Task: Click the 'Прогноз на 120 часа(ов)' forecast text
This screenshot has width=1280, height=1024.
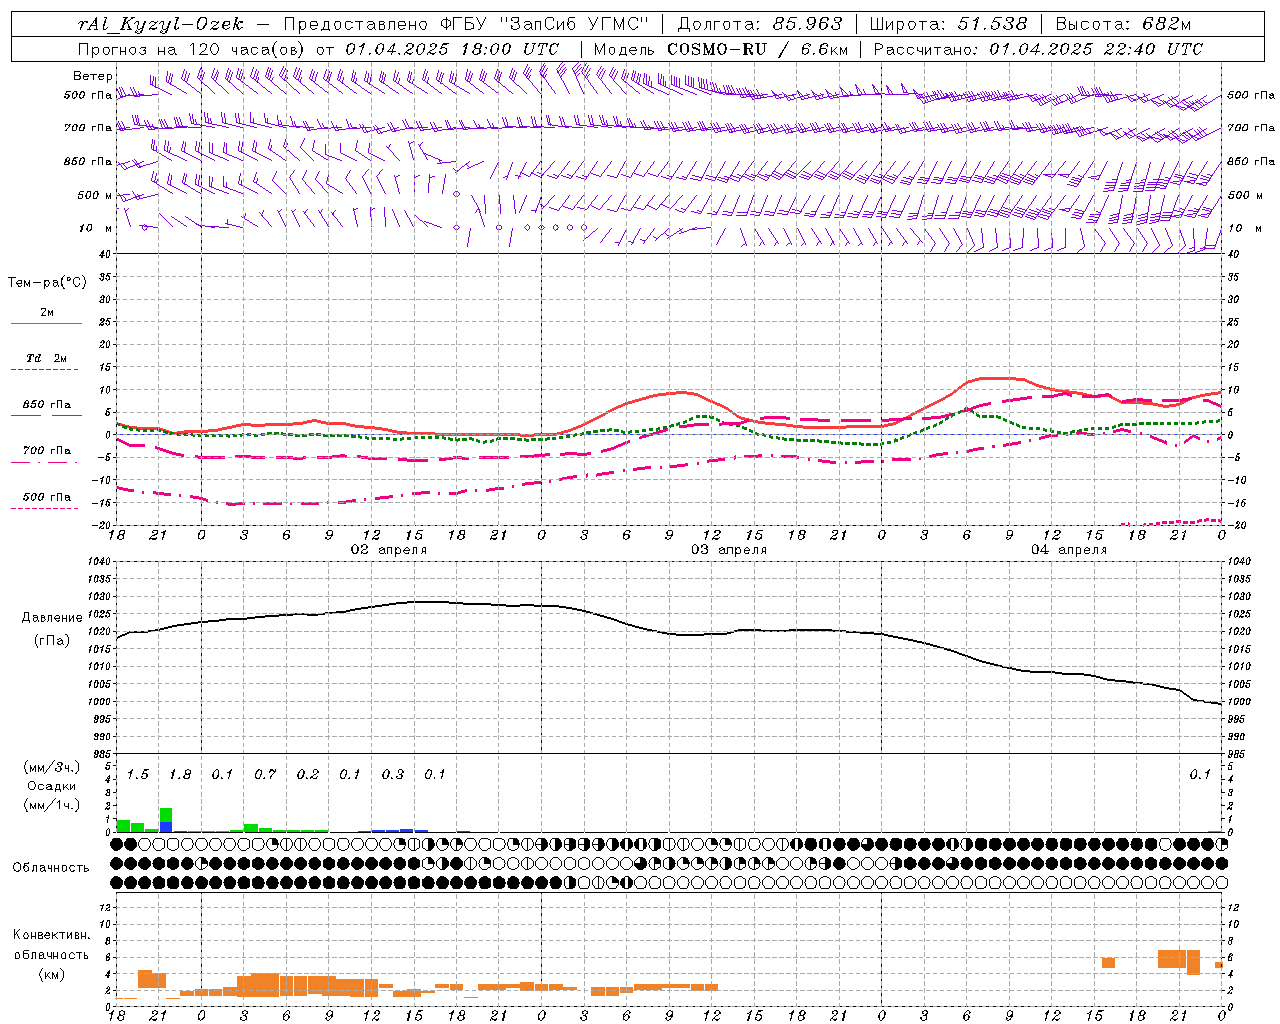Action: [193, 49]
